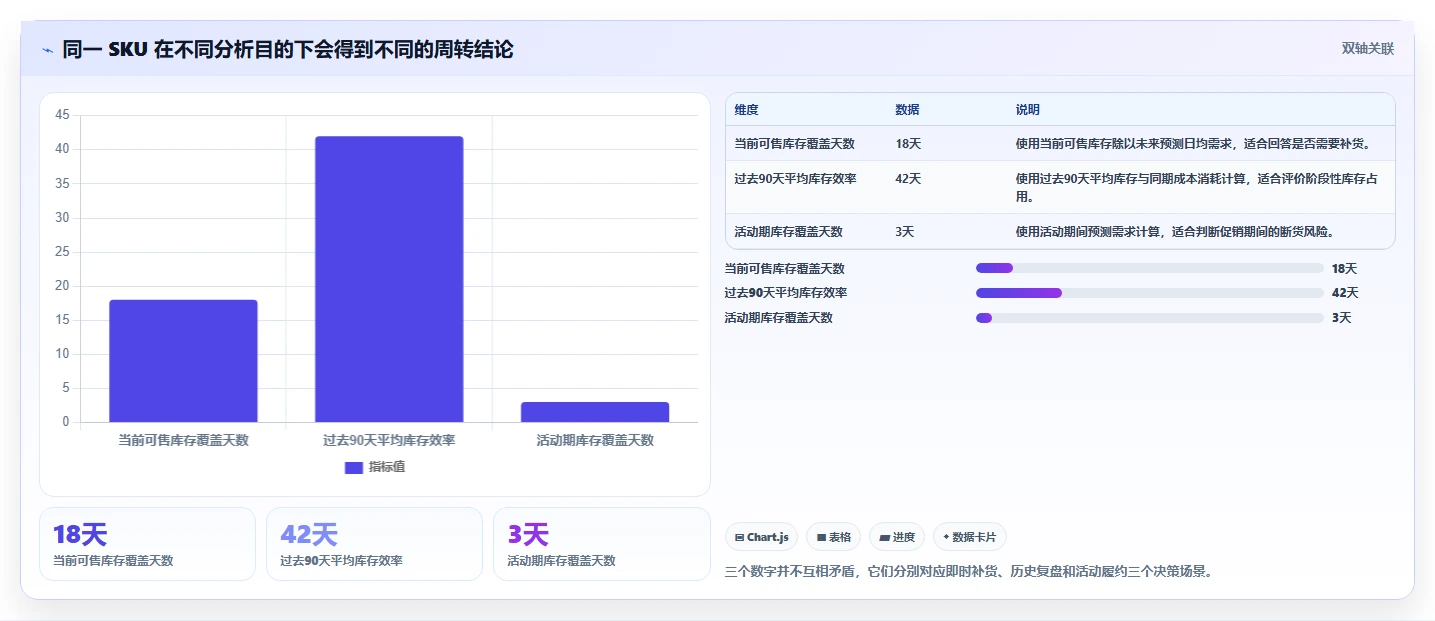Image resolution: width=1435 pixels, height=621 pixels.
Task: Click description starting 使用过去90天平均库存
Action: pos(1197,188)
